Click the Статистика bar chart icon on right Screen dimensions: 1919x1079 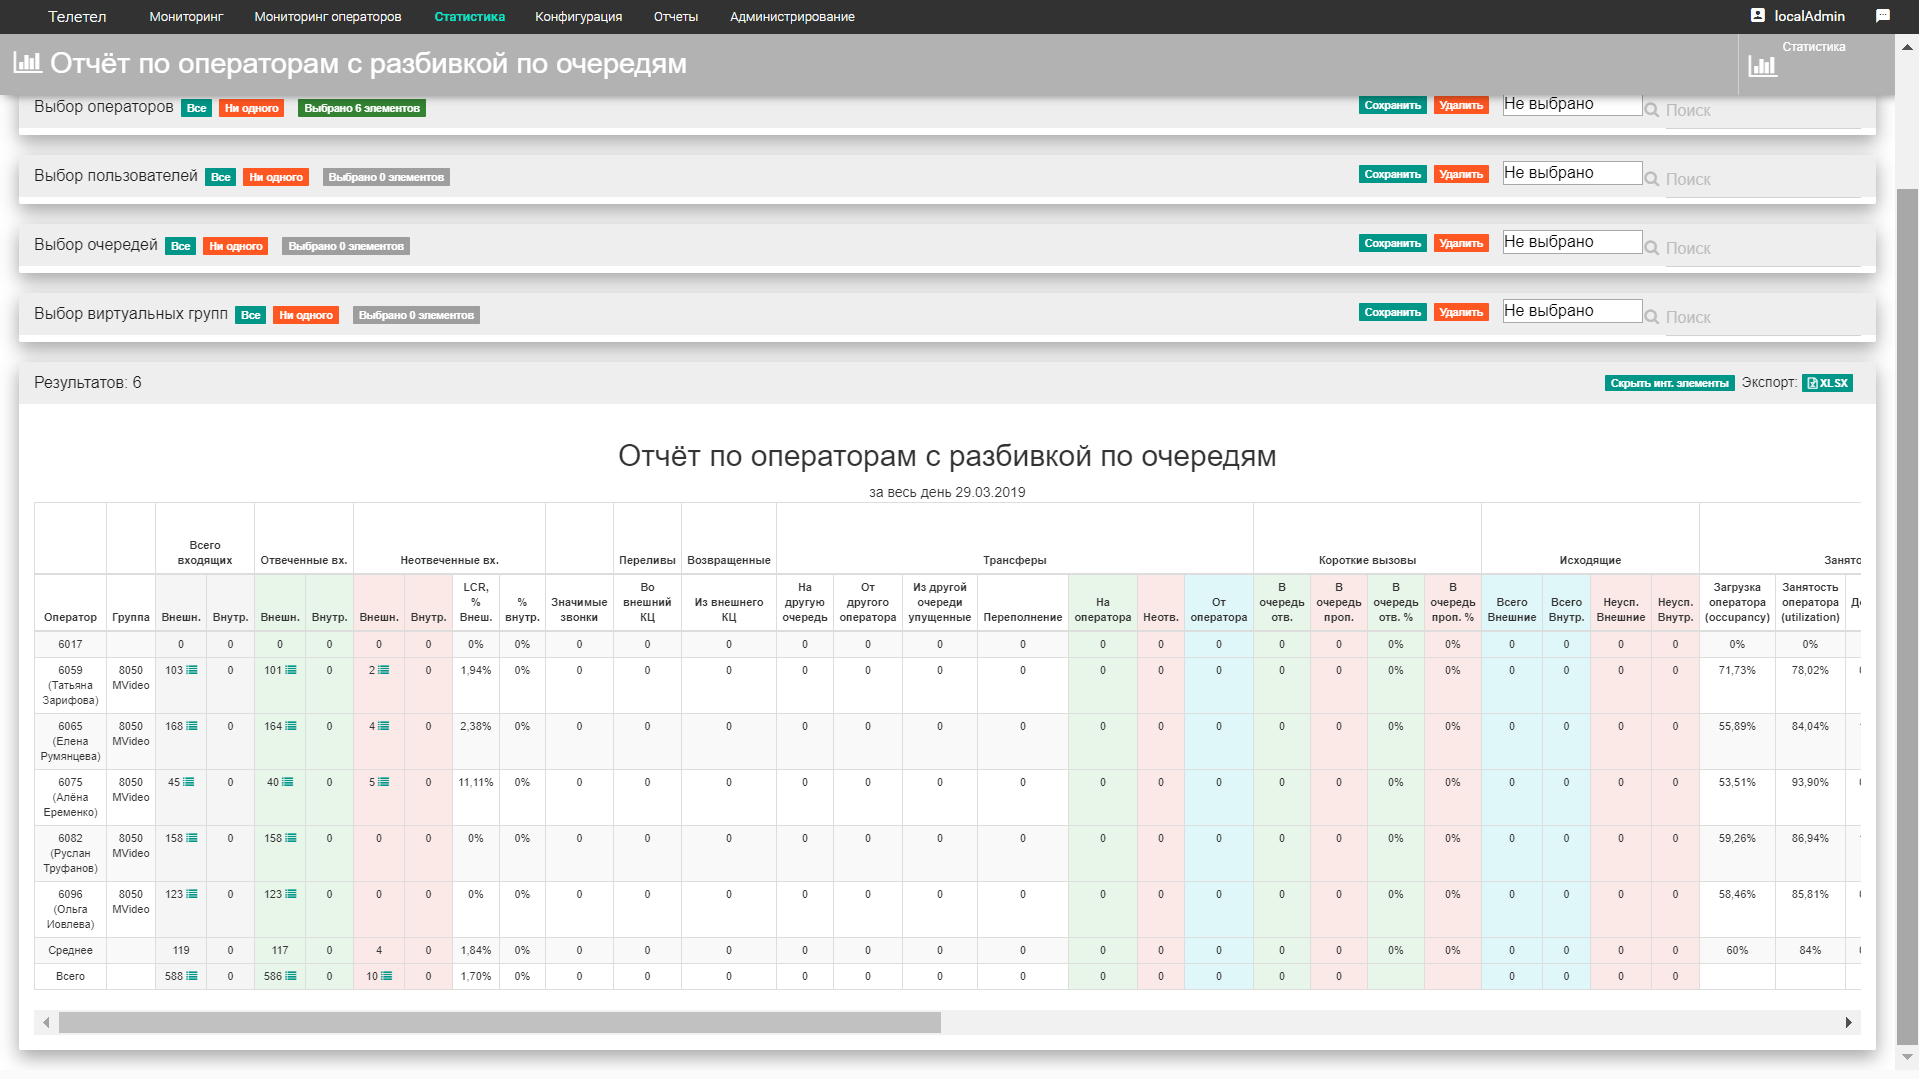(1763, 66)
